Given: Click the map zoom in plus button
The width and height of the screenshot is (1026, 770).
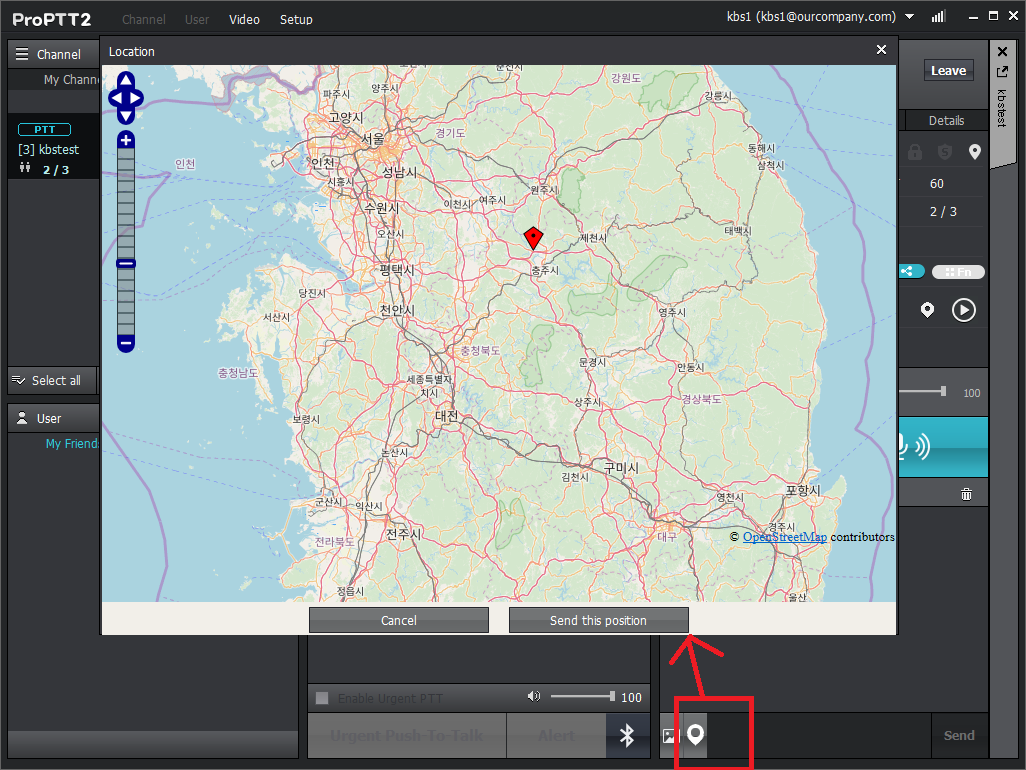Looking at the screenshot, I should [x=126, y=140].
